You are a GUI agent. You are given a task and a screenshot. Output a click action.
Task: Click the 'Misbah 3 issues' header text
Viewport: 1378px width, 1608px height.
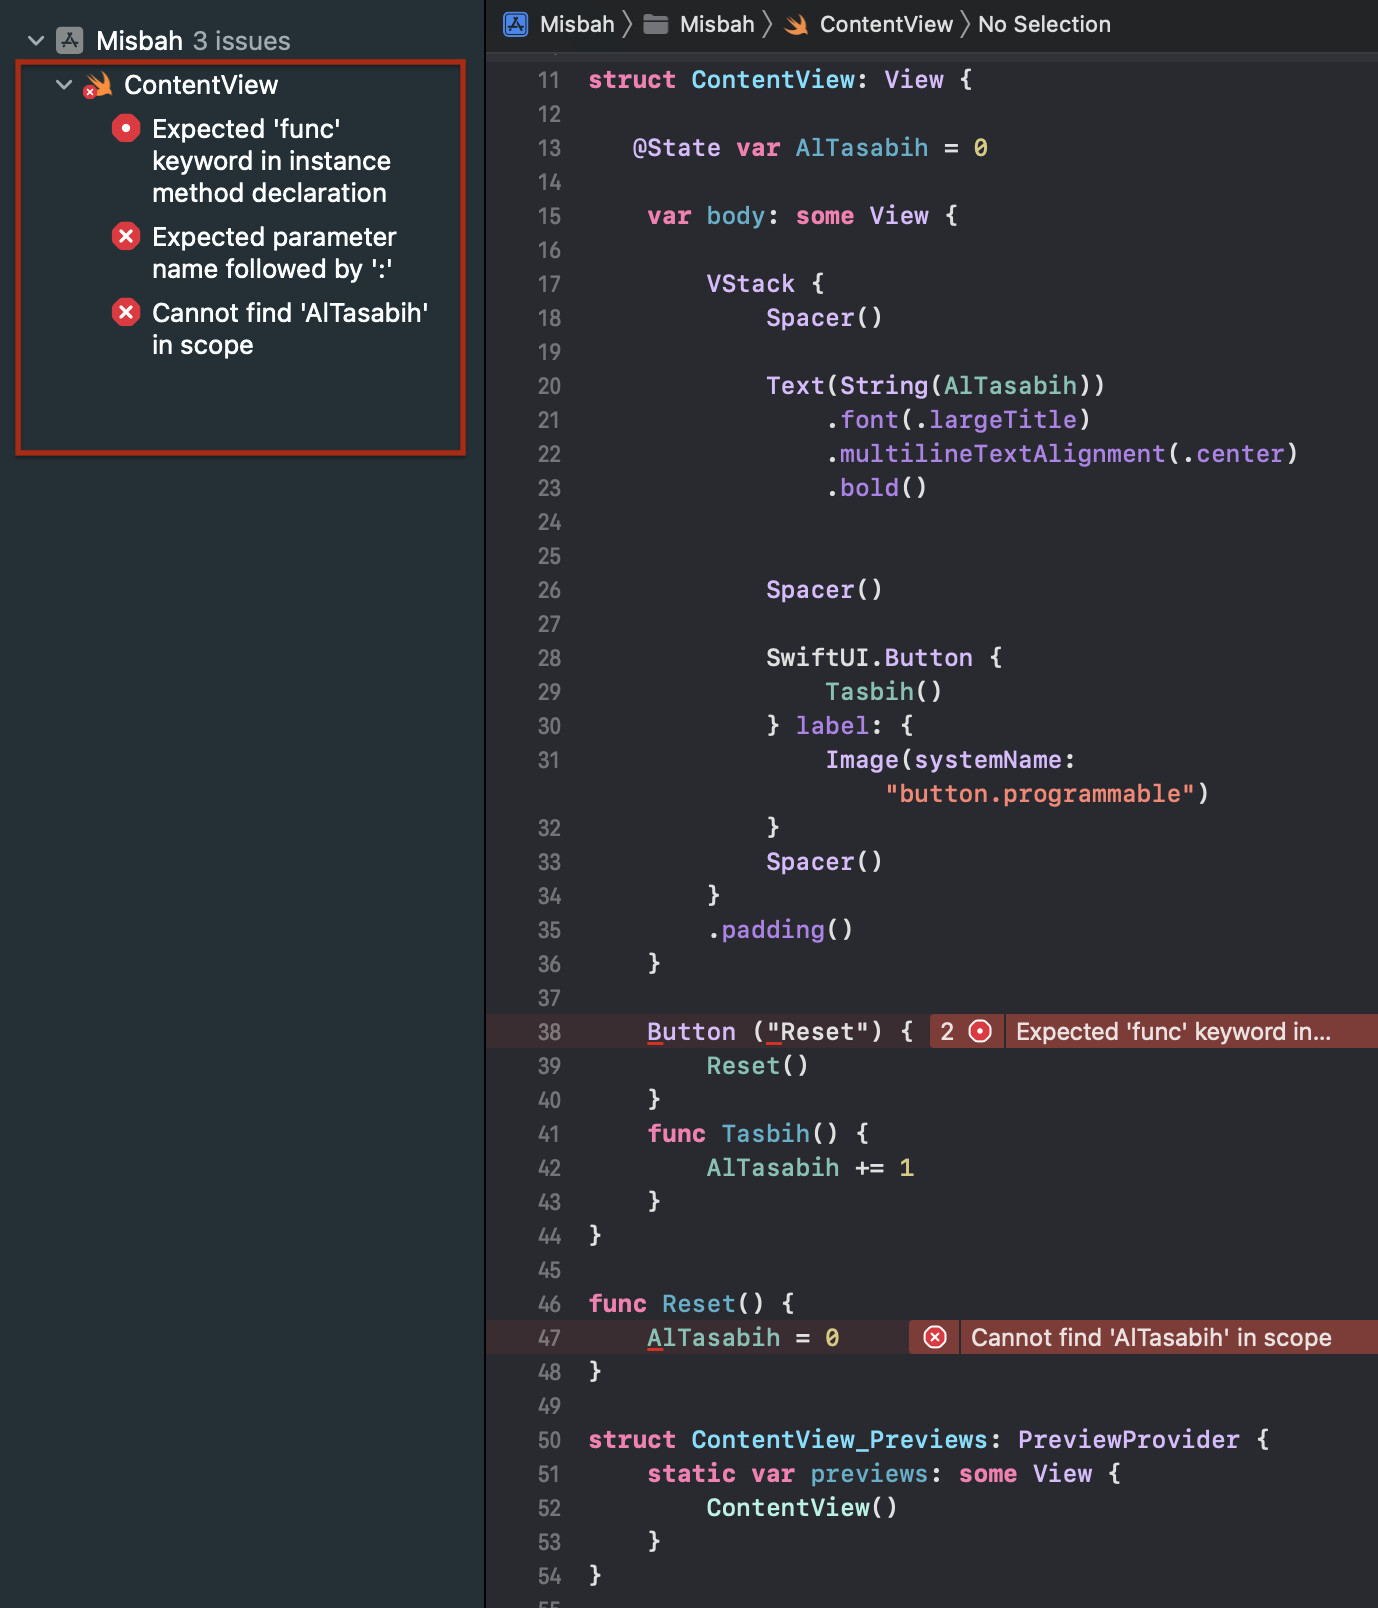[193, 41]
